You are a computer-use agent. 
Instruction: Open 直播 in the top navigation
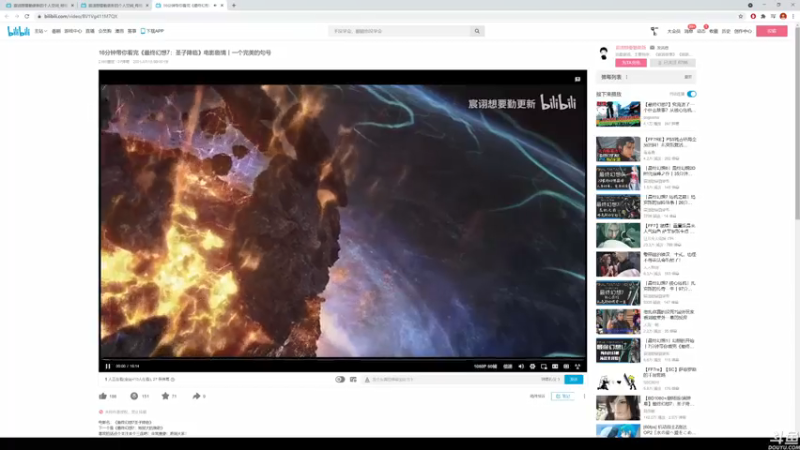(90, 31)
